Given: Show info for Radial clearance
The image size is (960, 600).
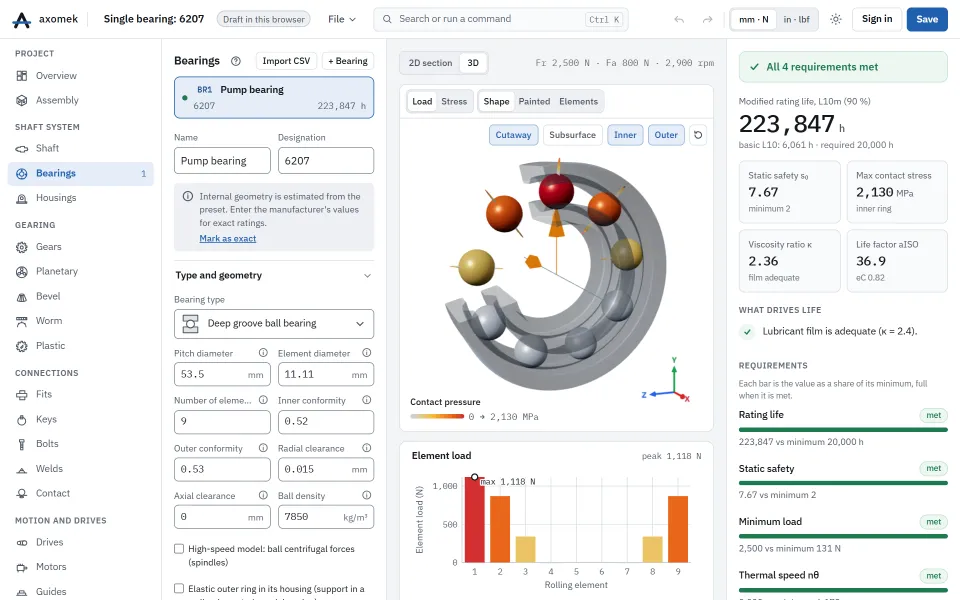Looking at the screenshot, I should [367, 448].
